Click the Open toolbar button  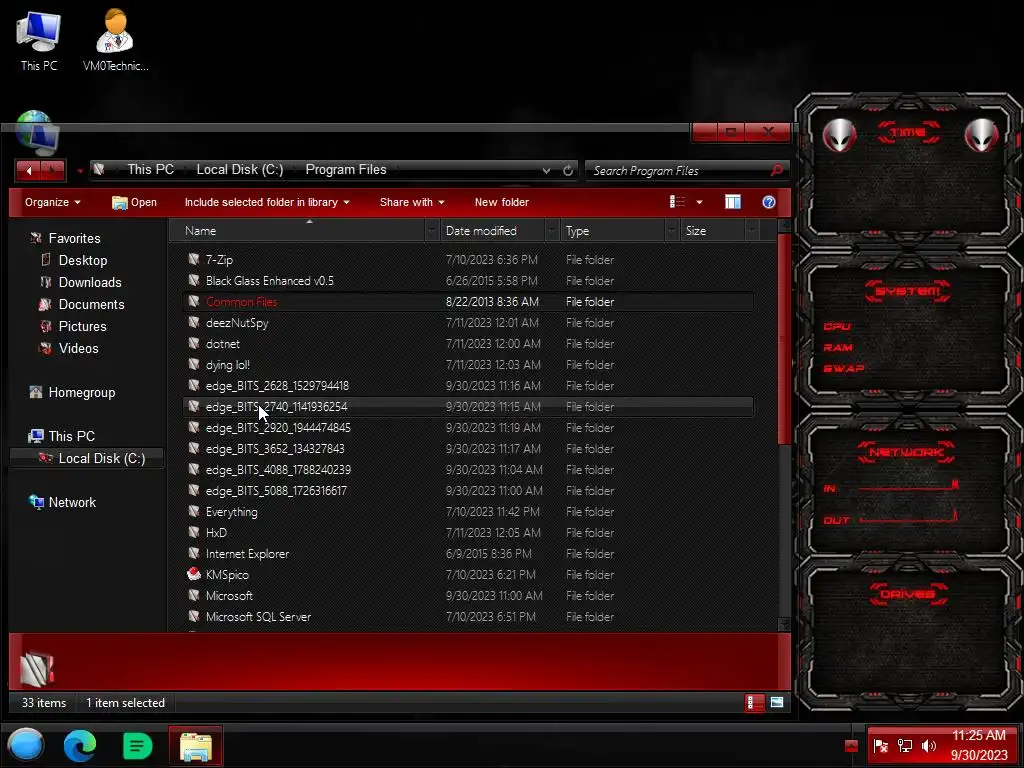pos(135,202)
